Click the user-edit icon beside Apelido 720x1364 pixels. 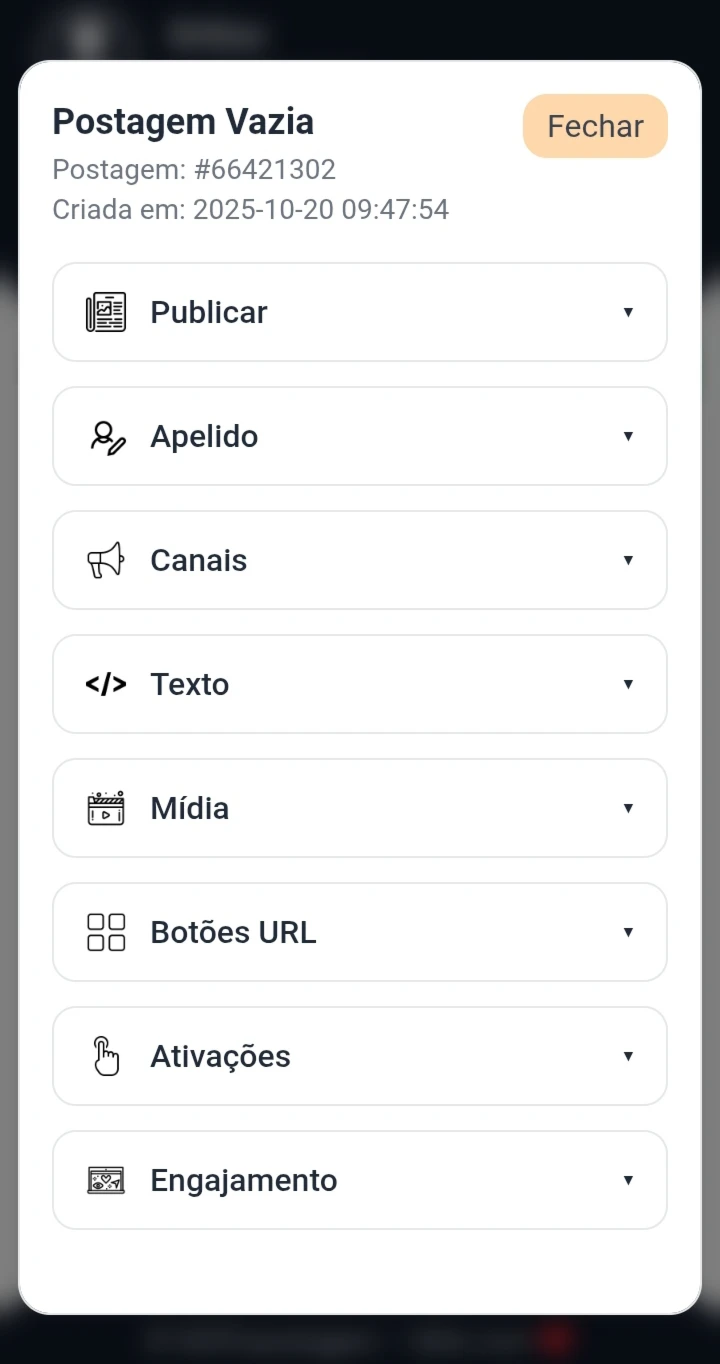click(x=106, y=437)
